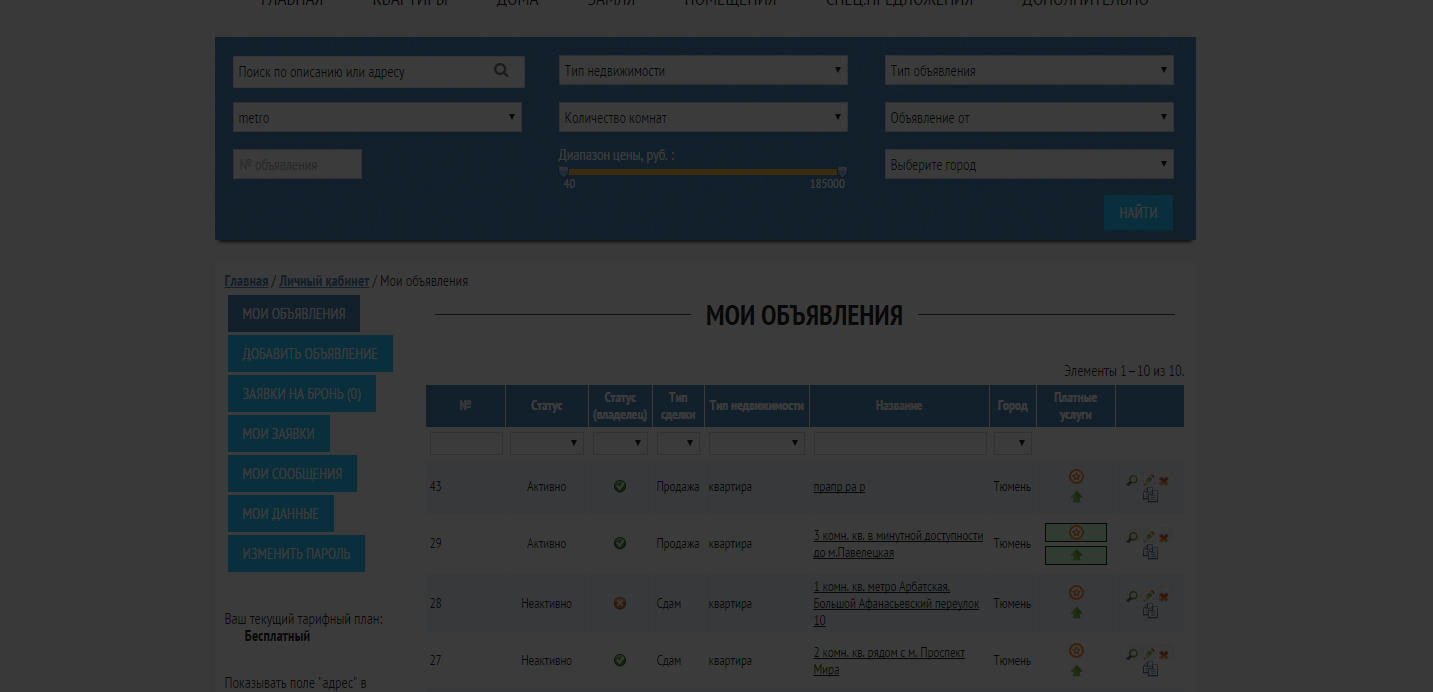This screenshot has height=692, width=1433.
Task: Open 'Мои данные' sidebar item
Action: (x=281, y=514)
